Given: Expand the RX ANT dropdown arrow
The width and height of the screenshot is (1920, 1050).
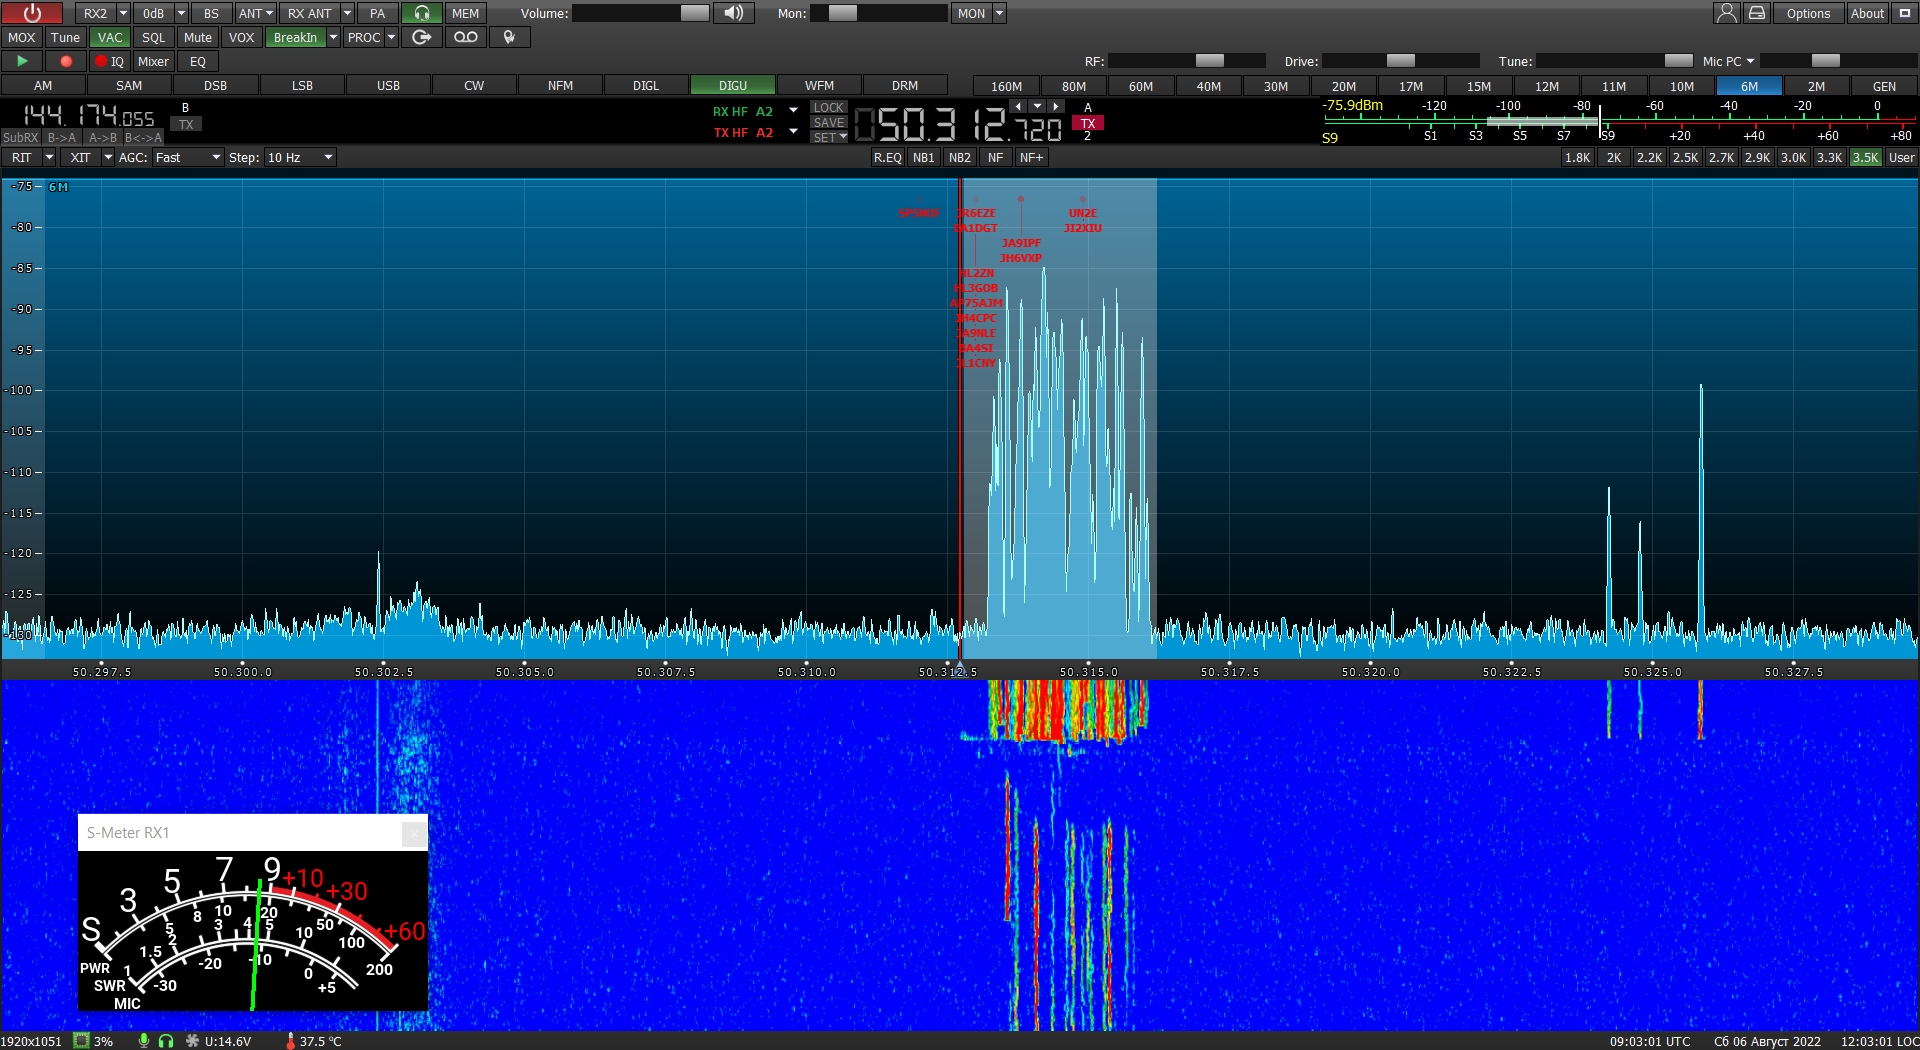Looking at the screenshot, I should click(347, 13).
